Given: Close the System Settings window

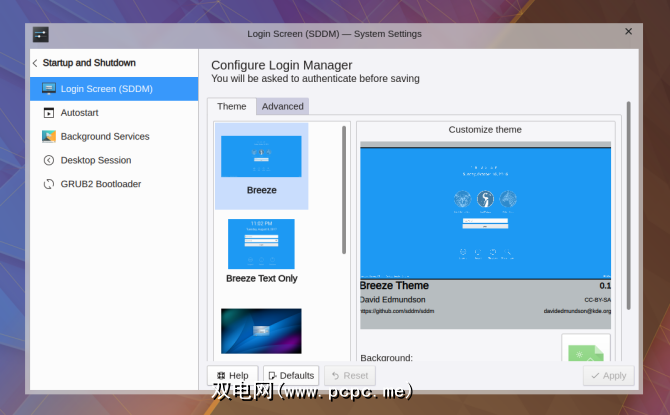Looking at the screenshot, I should (x=629, y=32).
